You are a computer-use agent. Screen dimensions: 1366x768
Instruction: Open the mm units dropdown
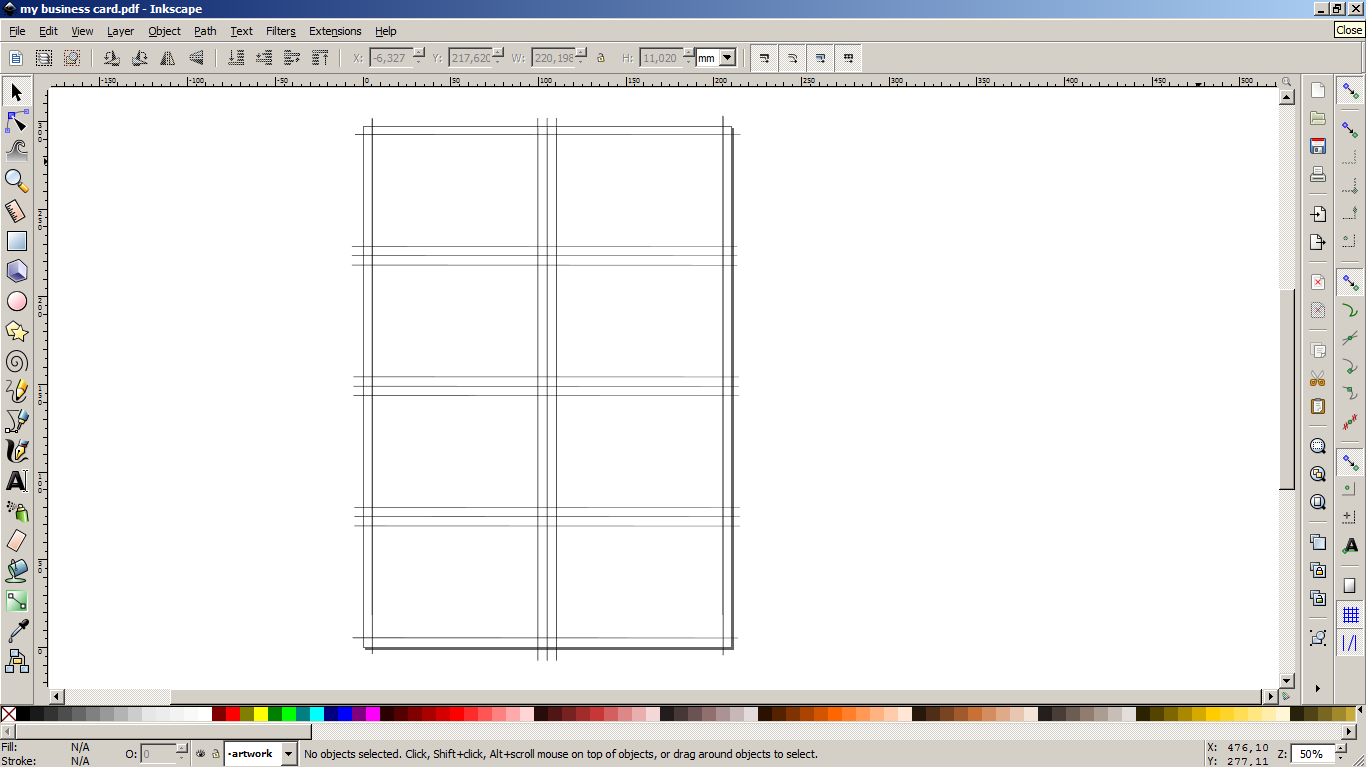pyautogui.click(x=727, y=58)
